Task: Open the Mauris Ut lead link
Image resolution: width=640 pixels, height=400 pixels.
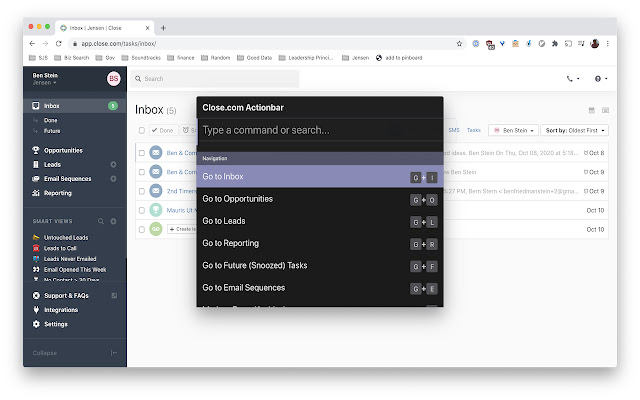Action: [x=181, y=211]
